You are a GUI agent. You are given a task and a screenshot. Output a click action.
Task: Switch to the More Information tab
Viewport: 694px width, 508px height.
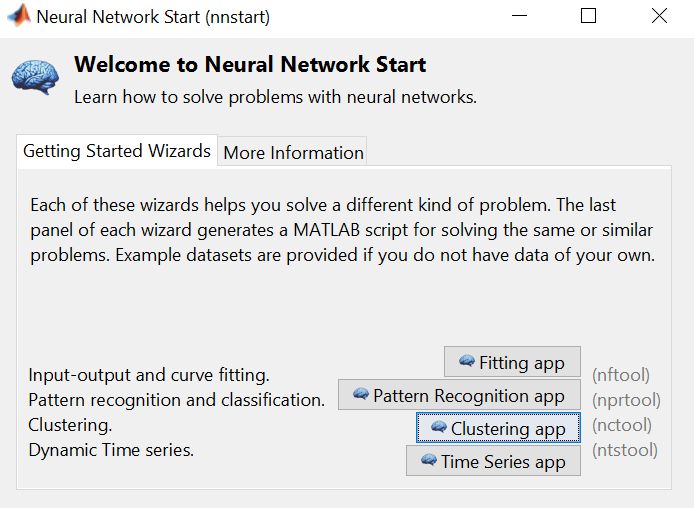tap(293, 153)
